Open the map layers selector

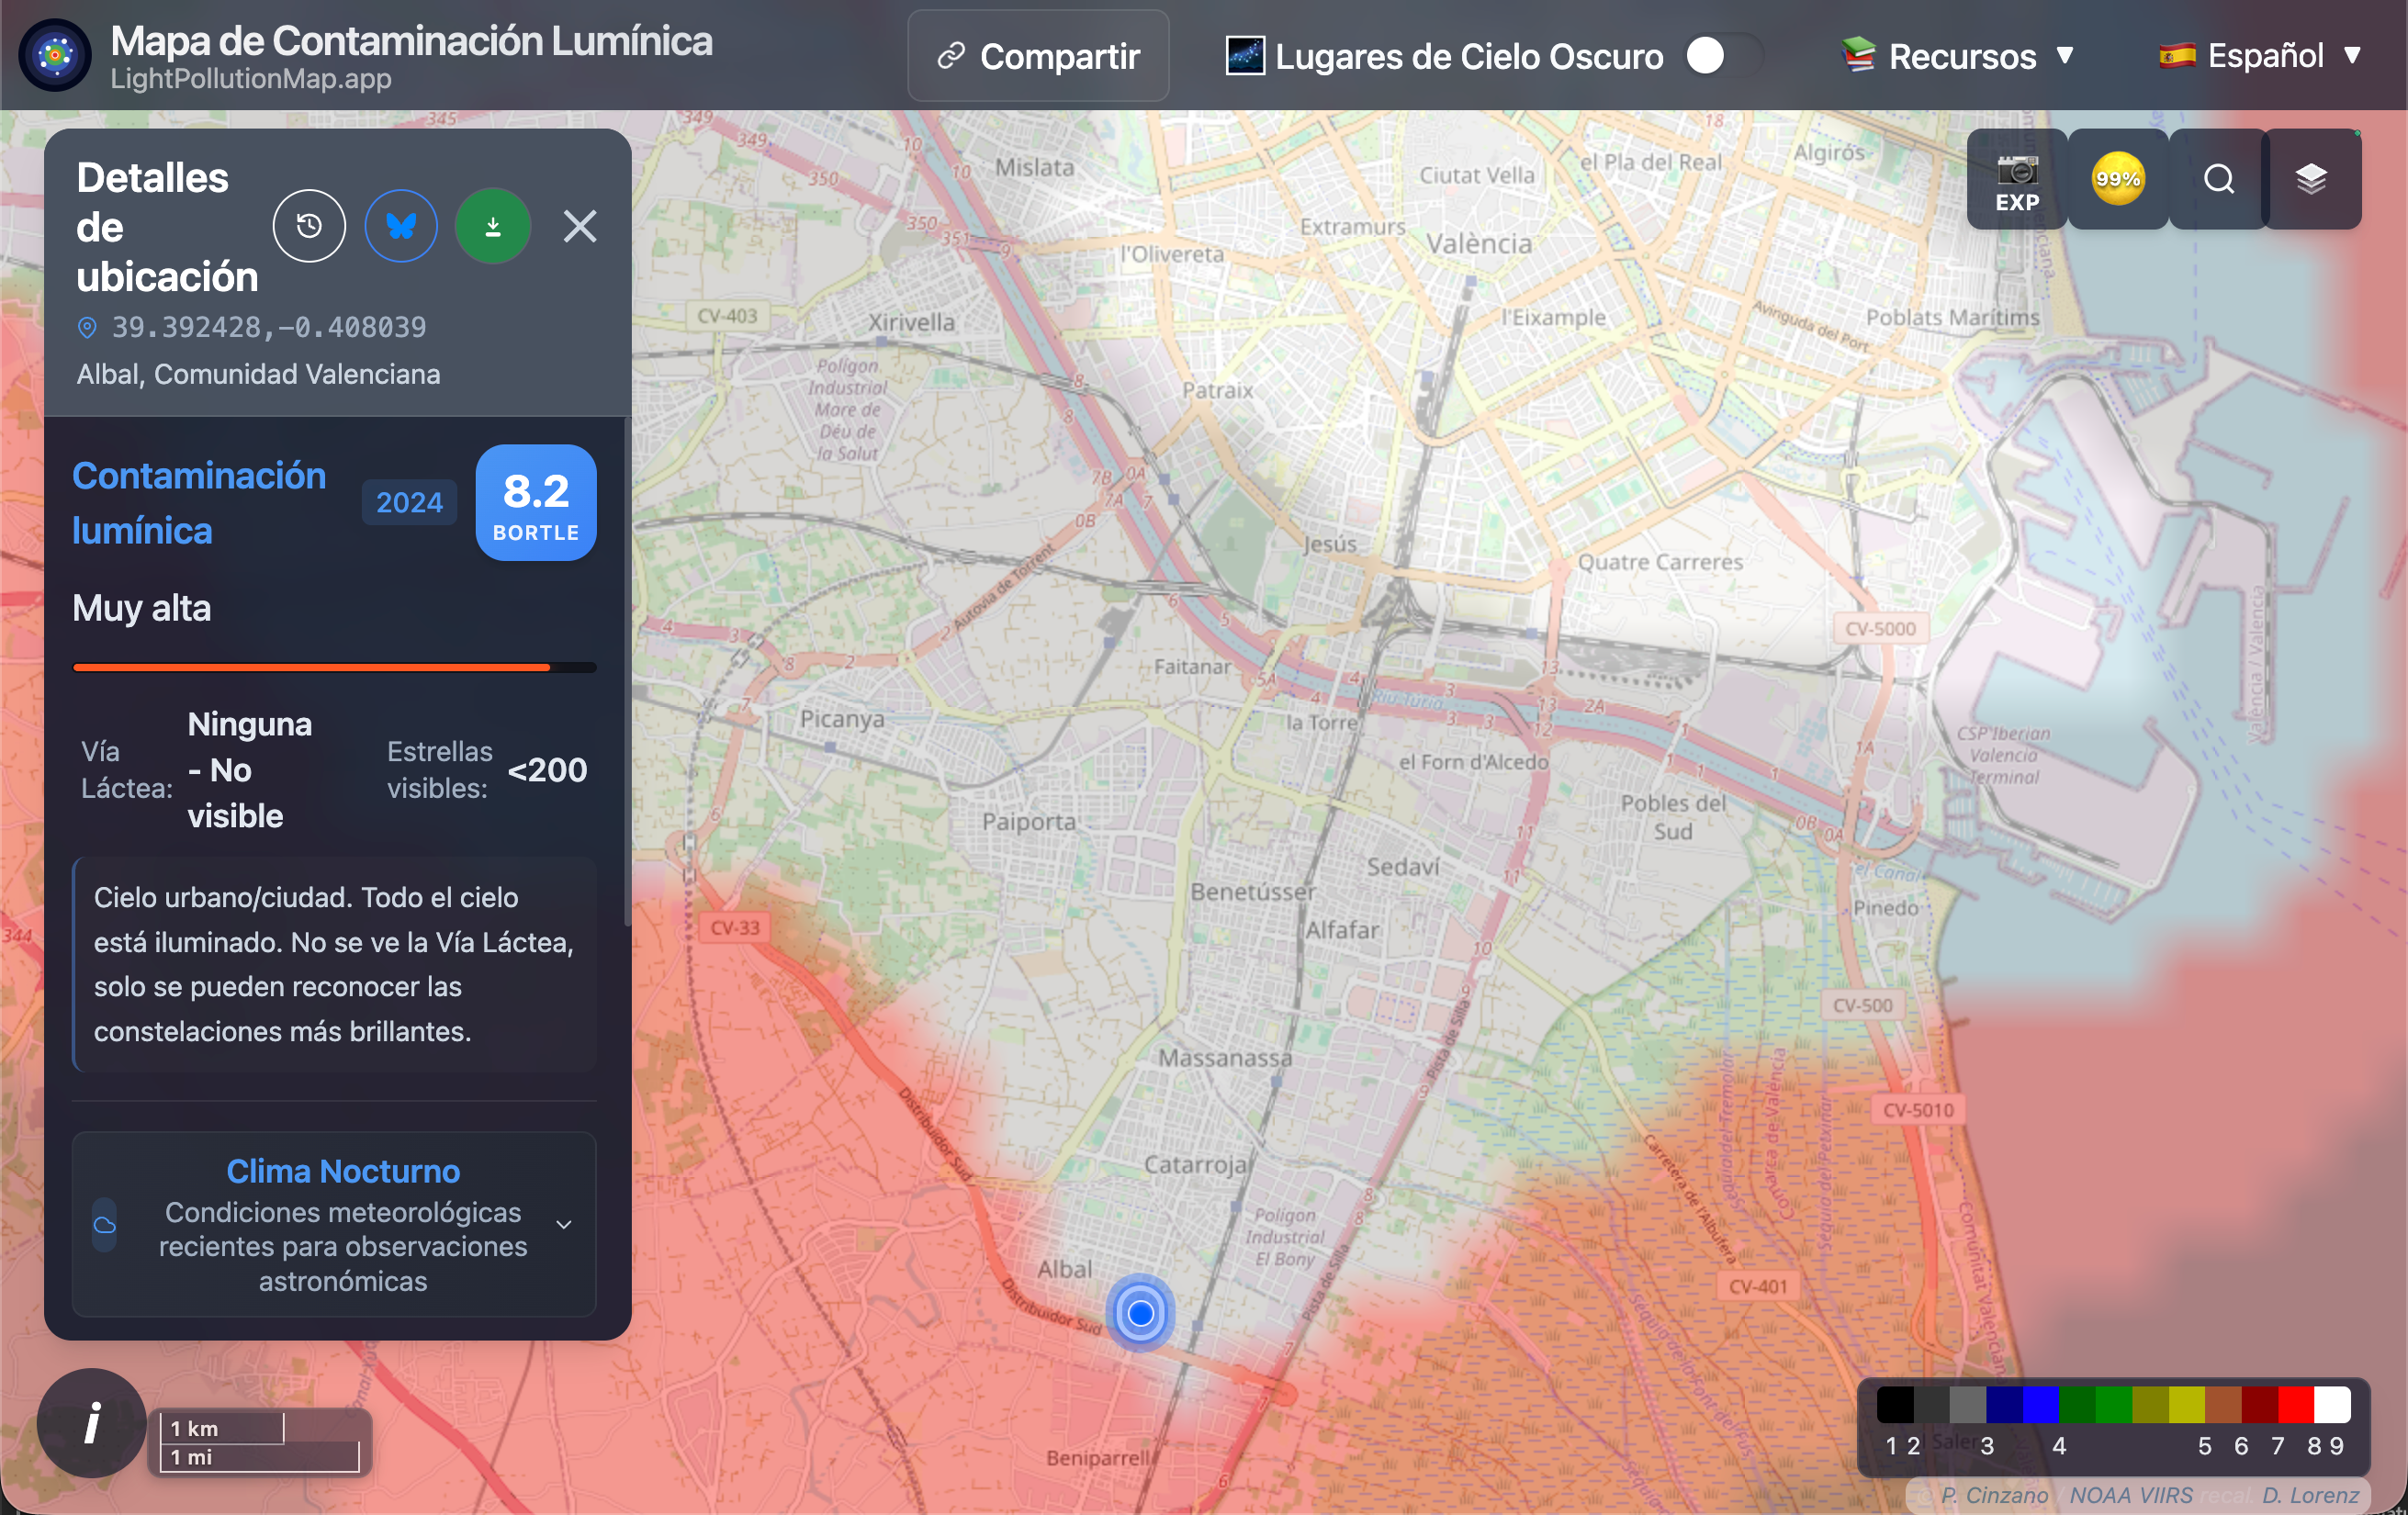coord(2310,179)
